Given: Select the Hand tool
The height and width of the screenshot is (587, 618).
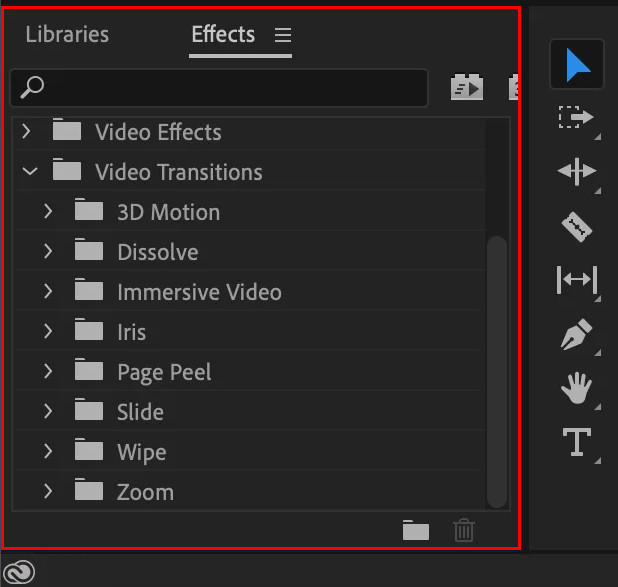Looking at the screenshot, I should click(576, 388).
